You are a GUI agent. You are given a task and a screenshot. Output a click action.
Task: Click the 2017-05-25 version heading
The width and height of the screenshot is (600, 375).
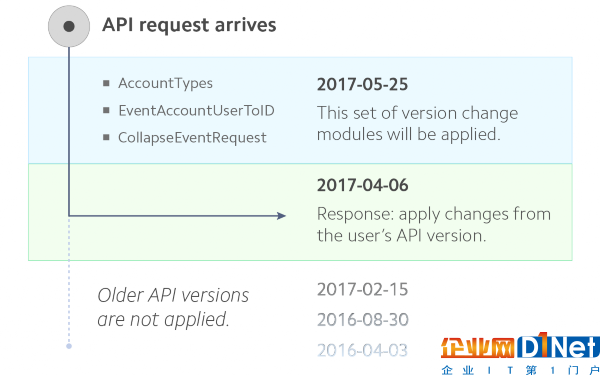(362, 85)
